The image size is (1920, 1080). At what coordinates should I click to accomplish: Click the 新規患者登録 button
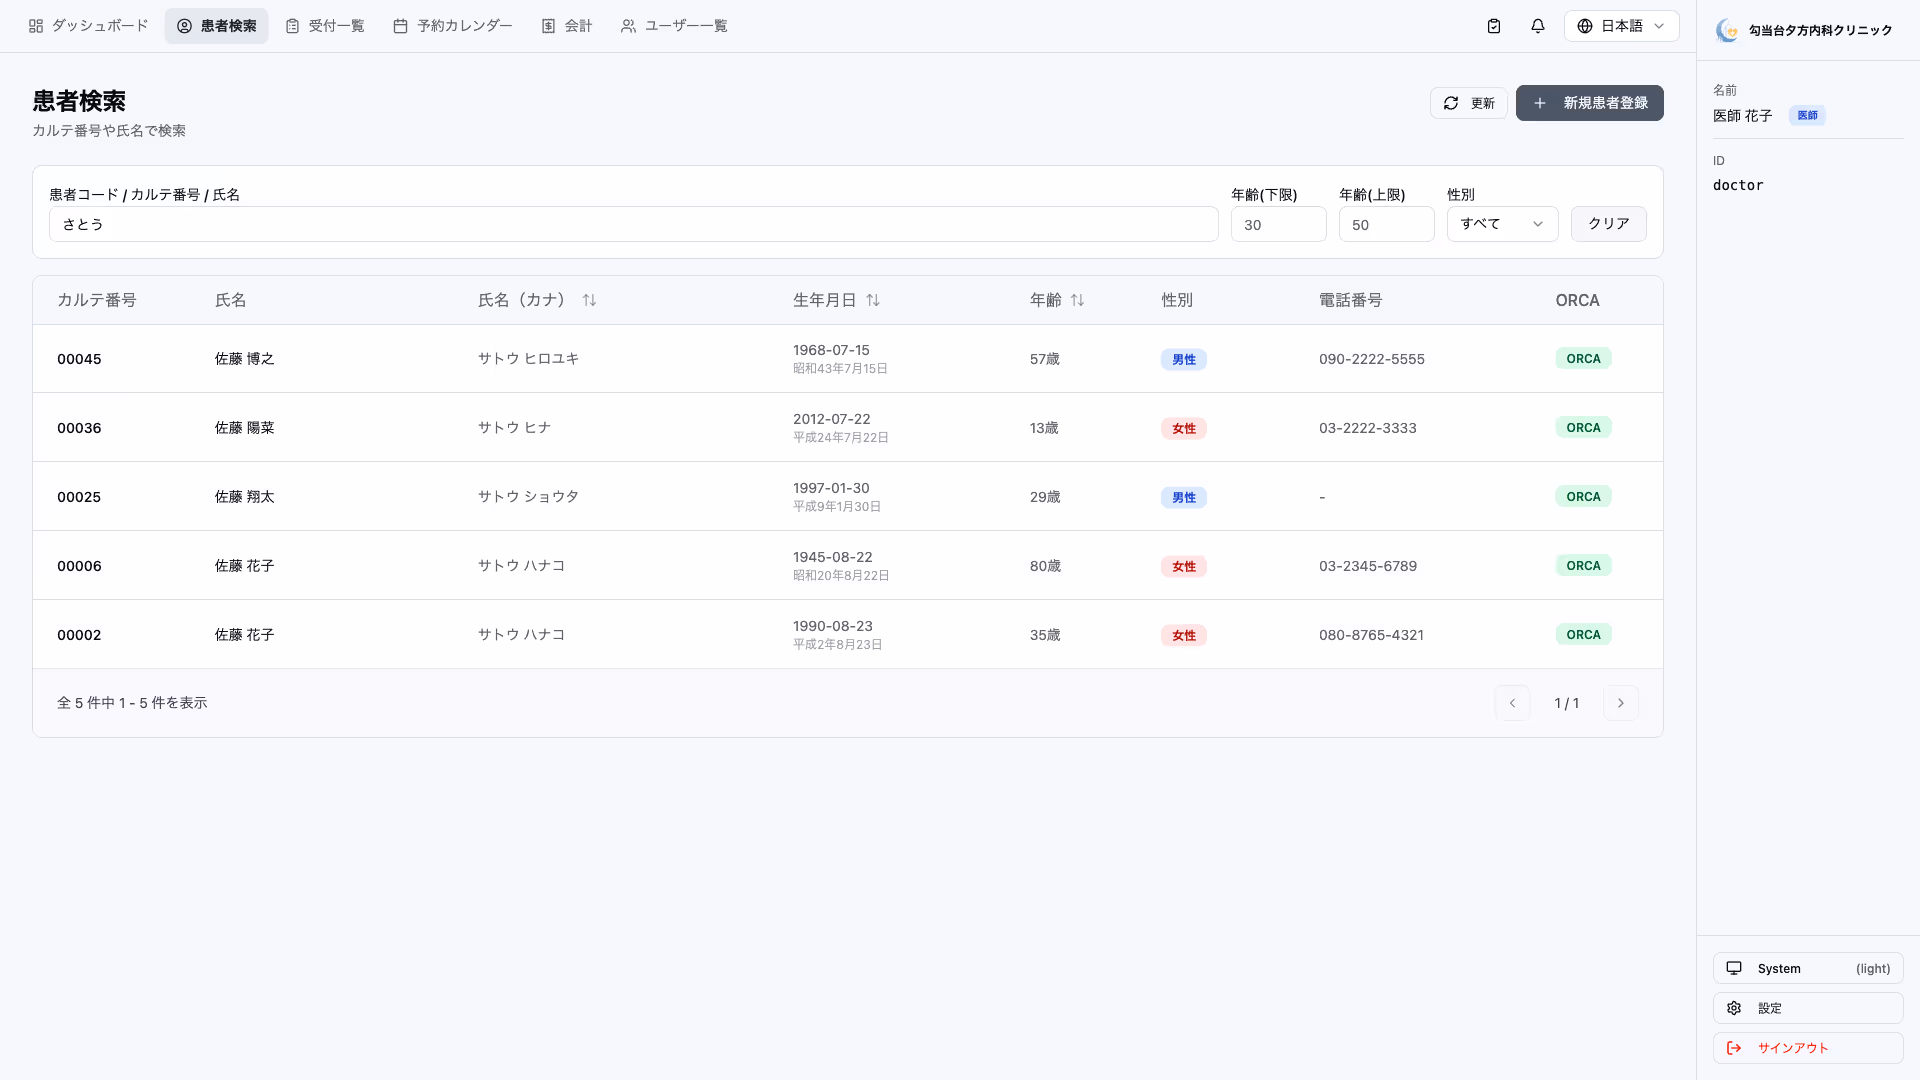(1590, 103)
